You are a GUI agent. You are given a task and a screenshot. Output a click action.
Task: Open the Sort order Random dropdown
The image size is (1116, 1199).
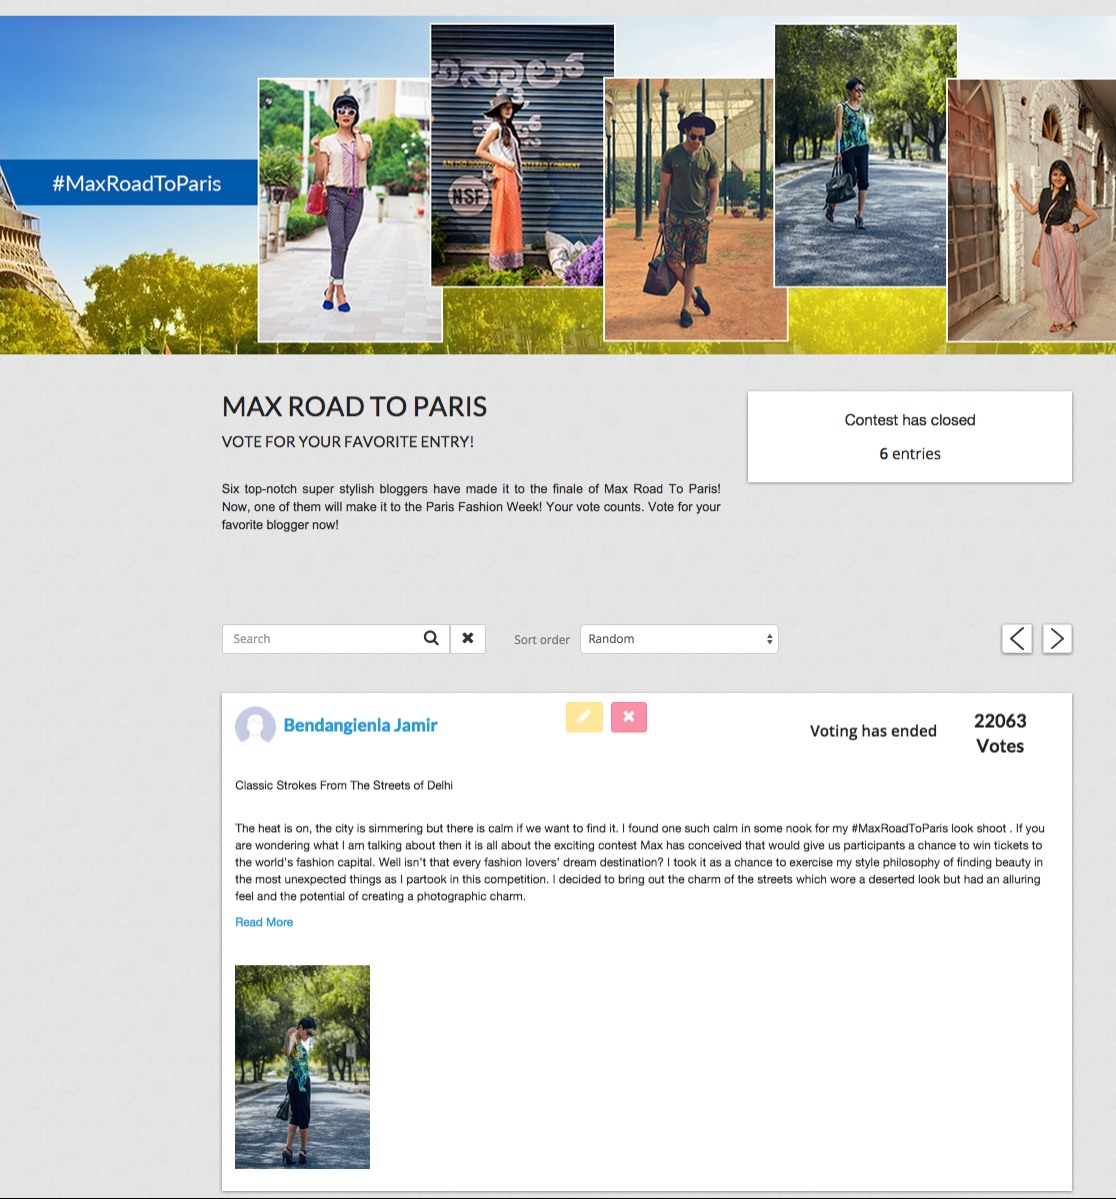[679, 638]
